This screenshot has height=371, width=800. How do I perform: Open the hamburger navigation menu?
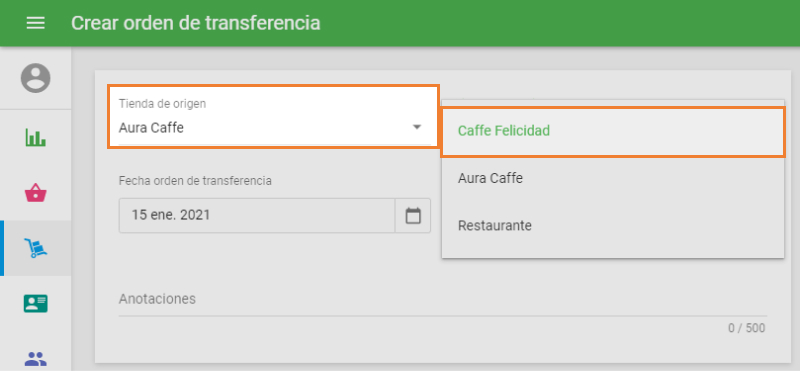point(35,23)
